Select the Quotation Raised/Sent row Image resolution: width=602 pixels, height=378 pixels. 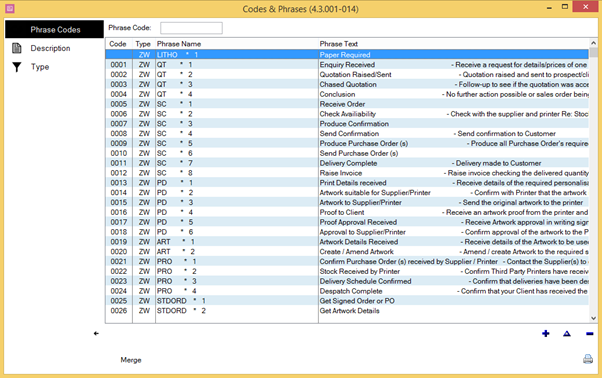point(347,74)
